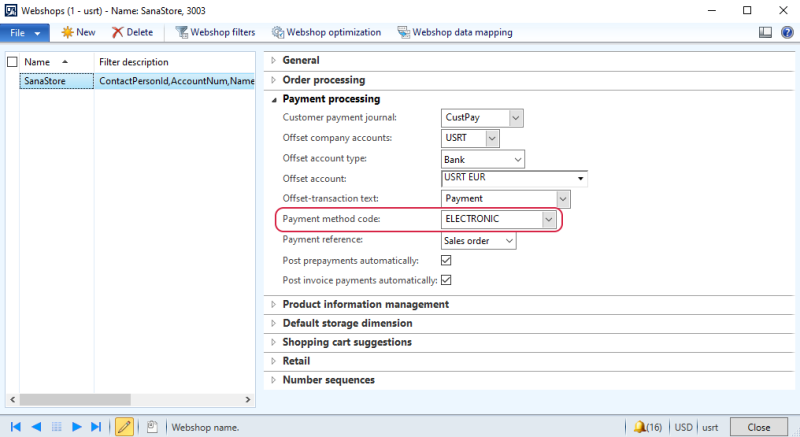Select the SanaStore row in the list

click(x=52, y=80)
